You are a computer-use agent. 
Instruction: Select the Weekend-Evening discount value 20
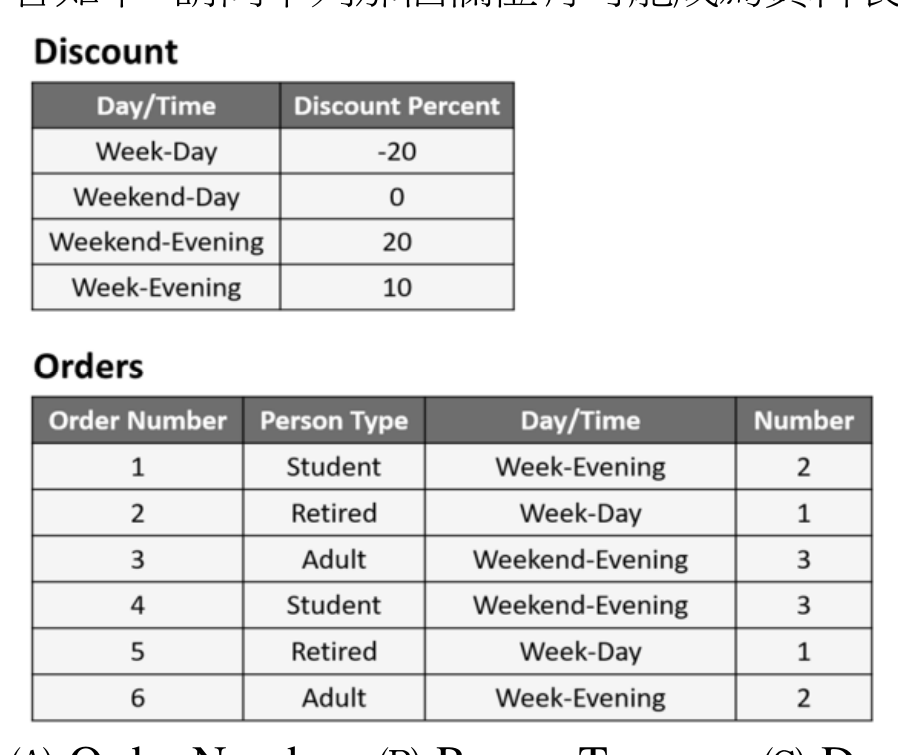397,242
